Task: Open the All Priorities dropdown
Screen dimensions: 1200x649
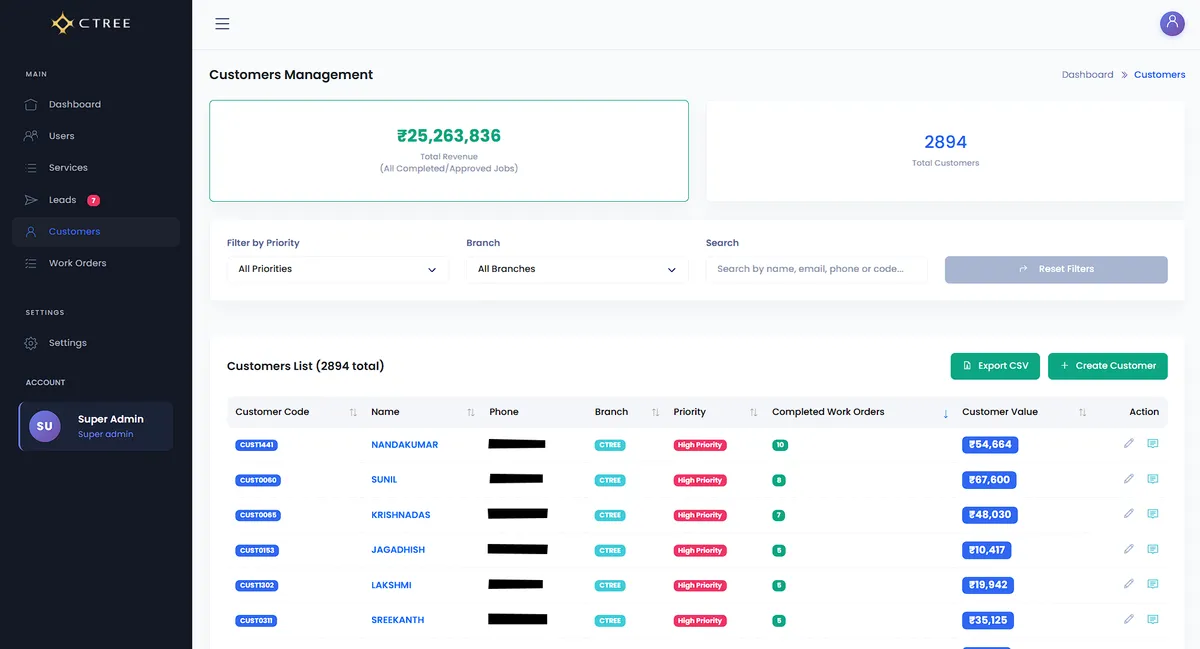Action: 338,269
